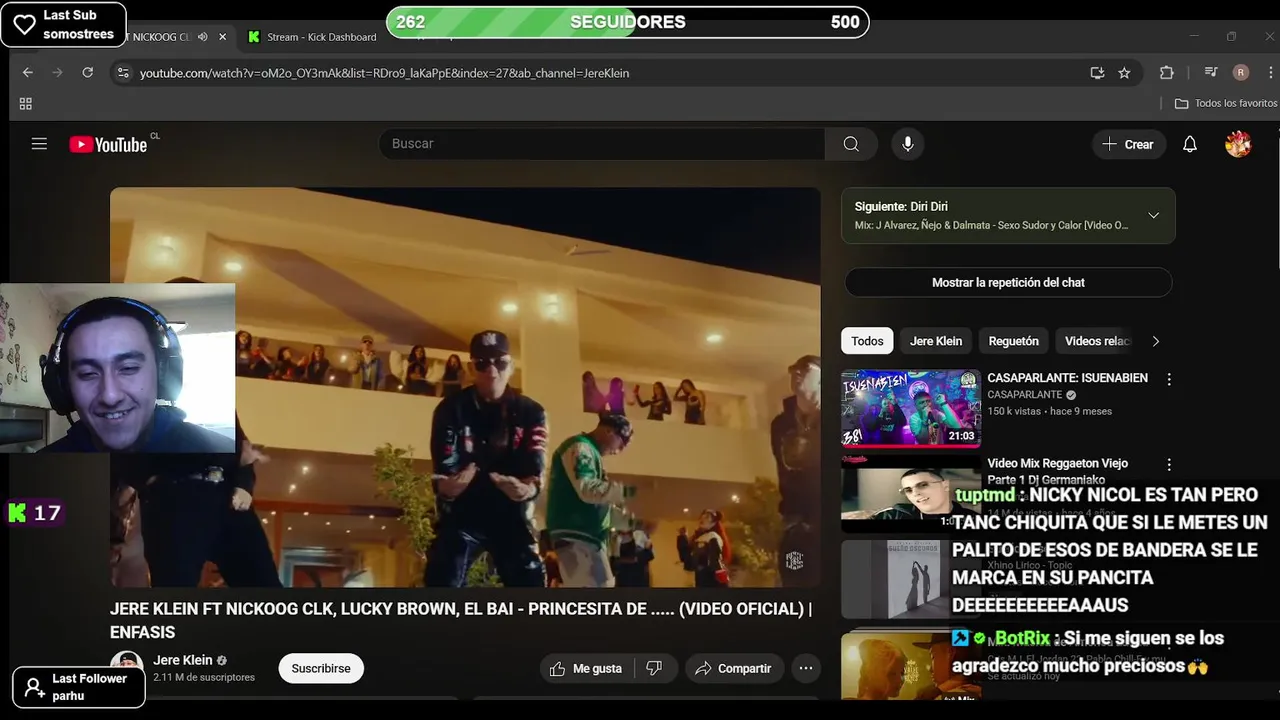Select the Reguetón filter chip
Screen dimensions: 1280x720
tap(1014, 341)
